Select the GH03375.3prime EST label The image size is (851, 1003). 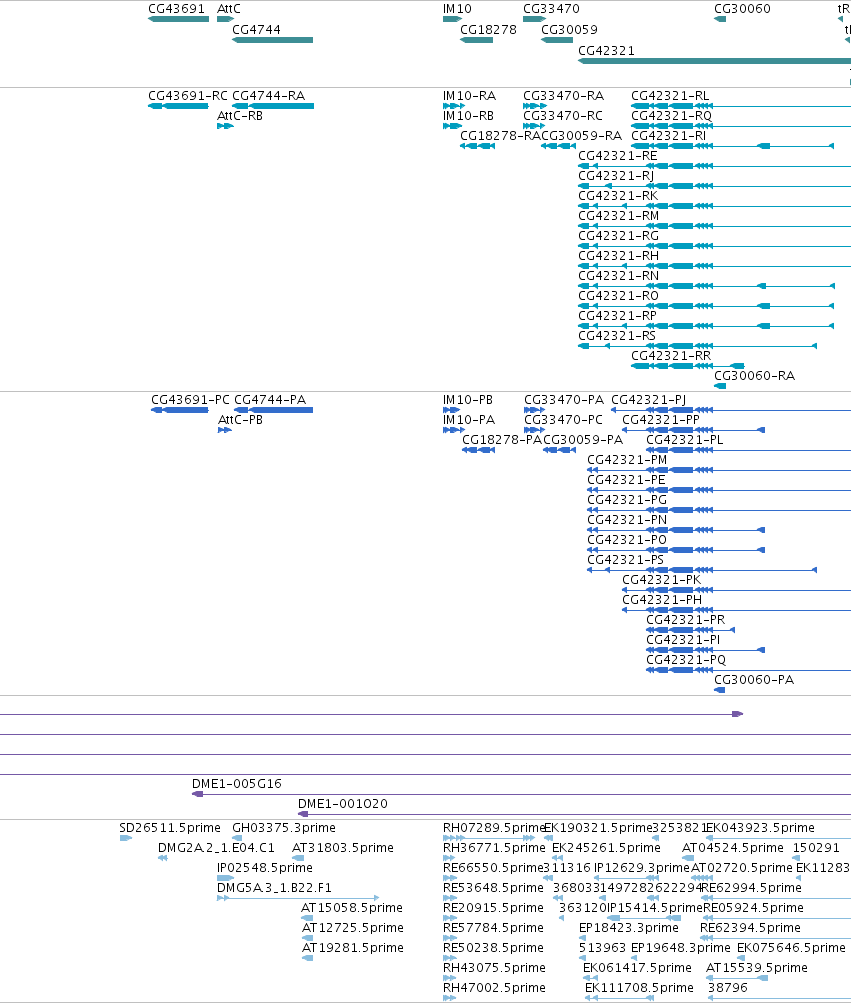283,828
